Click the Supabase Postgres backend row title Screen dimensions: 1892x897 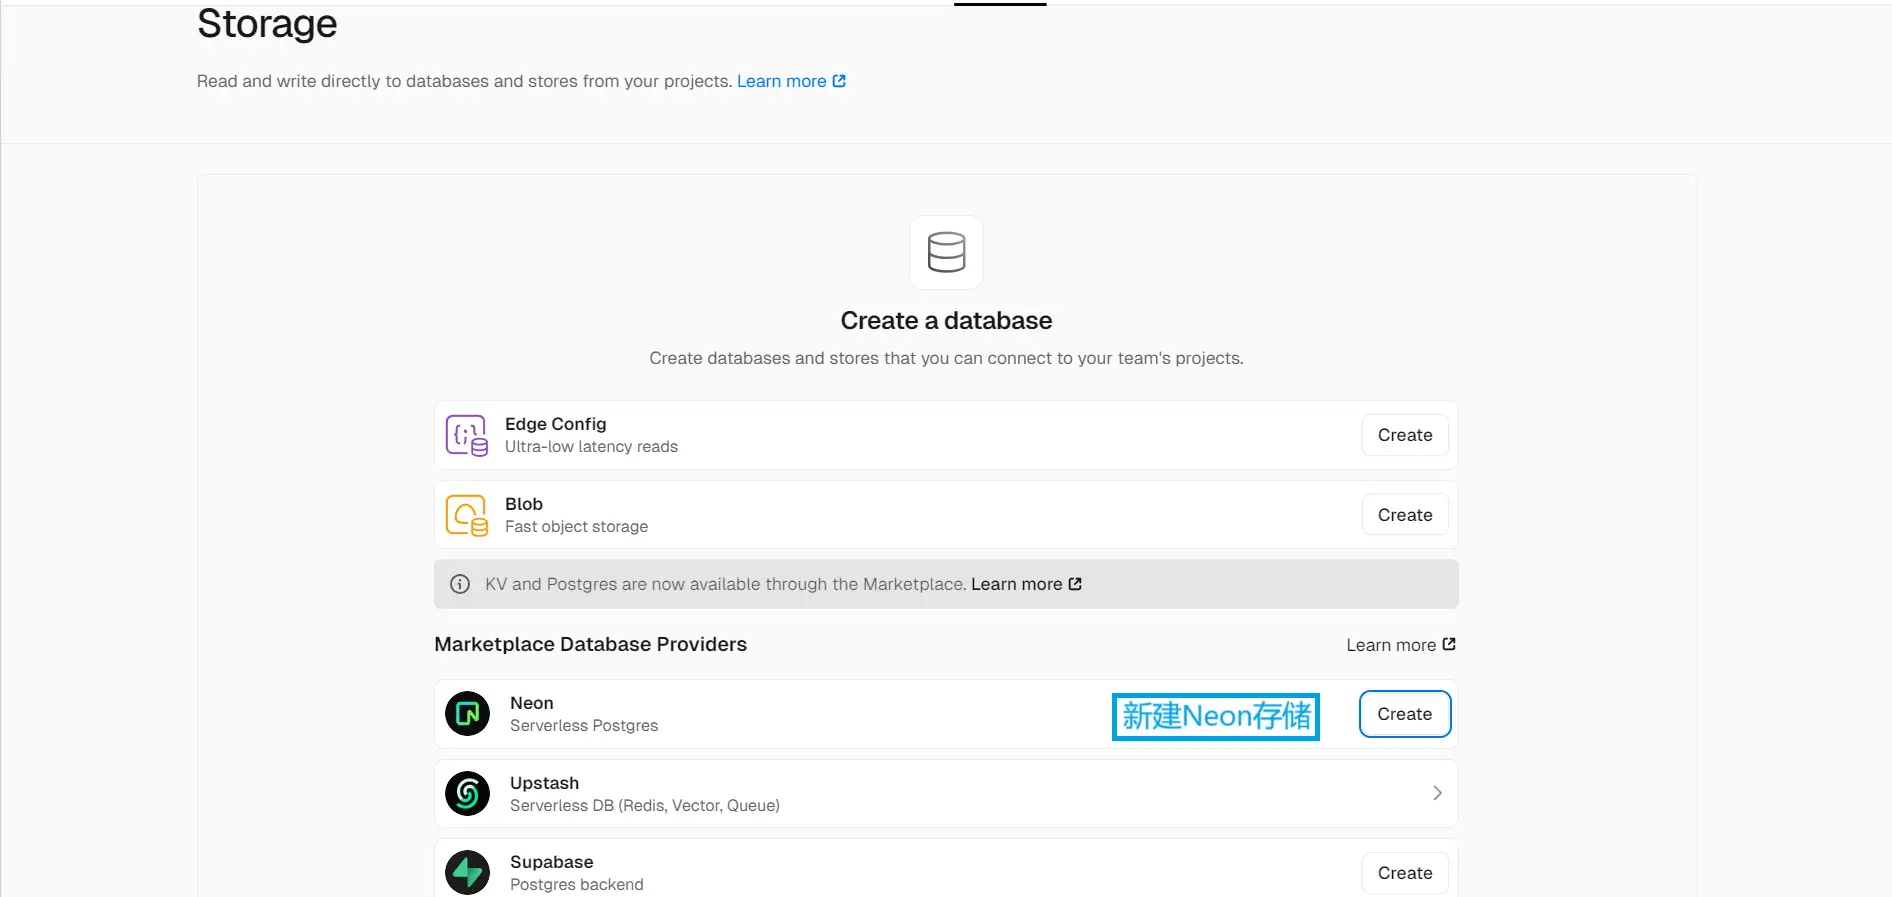[551, 862]
